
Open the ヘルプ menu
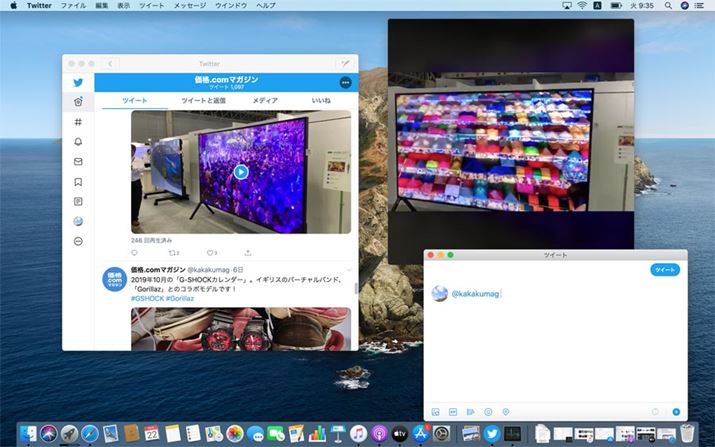[266, 5]
